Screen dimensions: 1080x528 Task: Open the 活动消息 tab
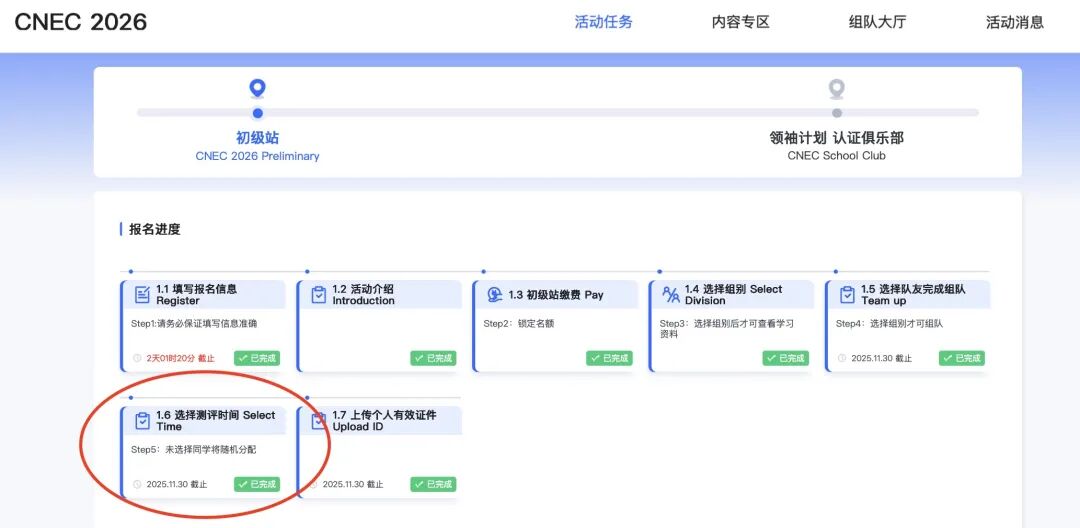pos(1015,22)
